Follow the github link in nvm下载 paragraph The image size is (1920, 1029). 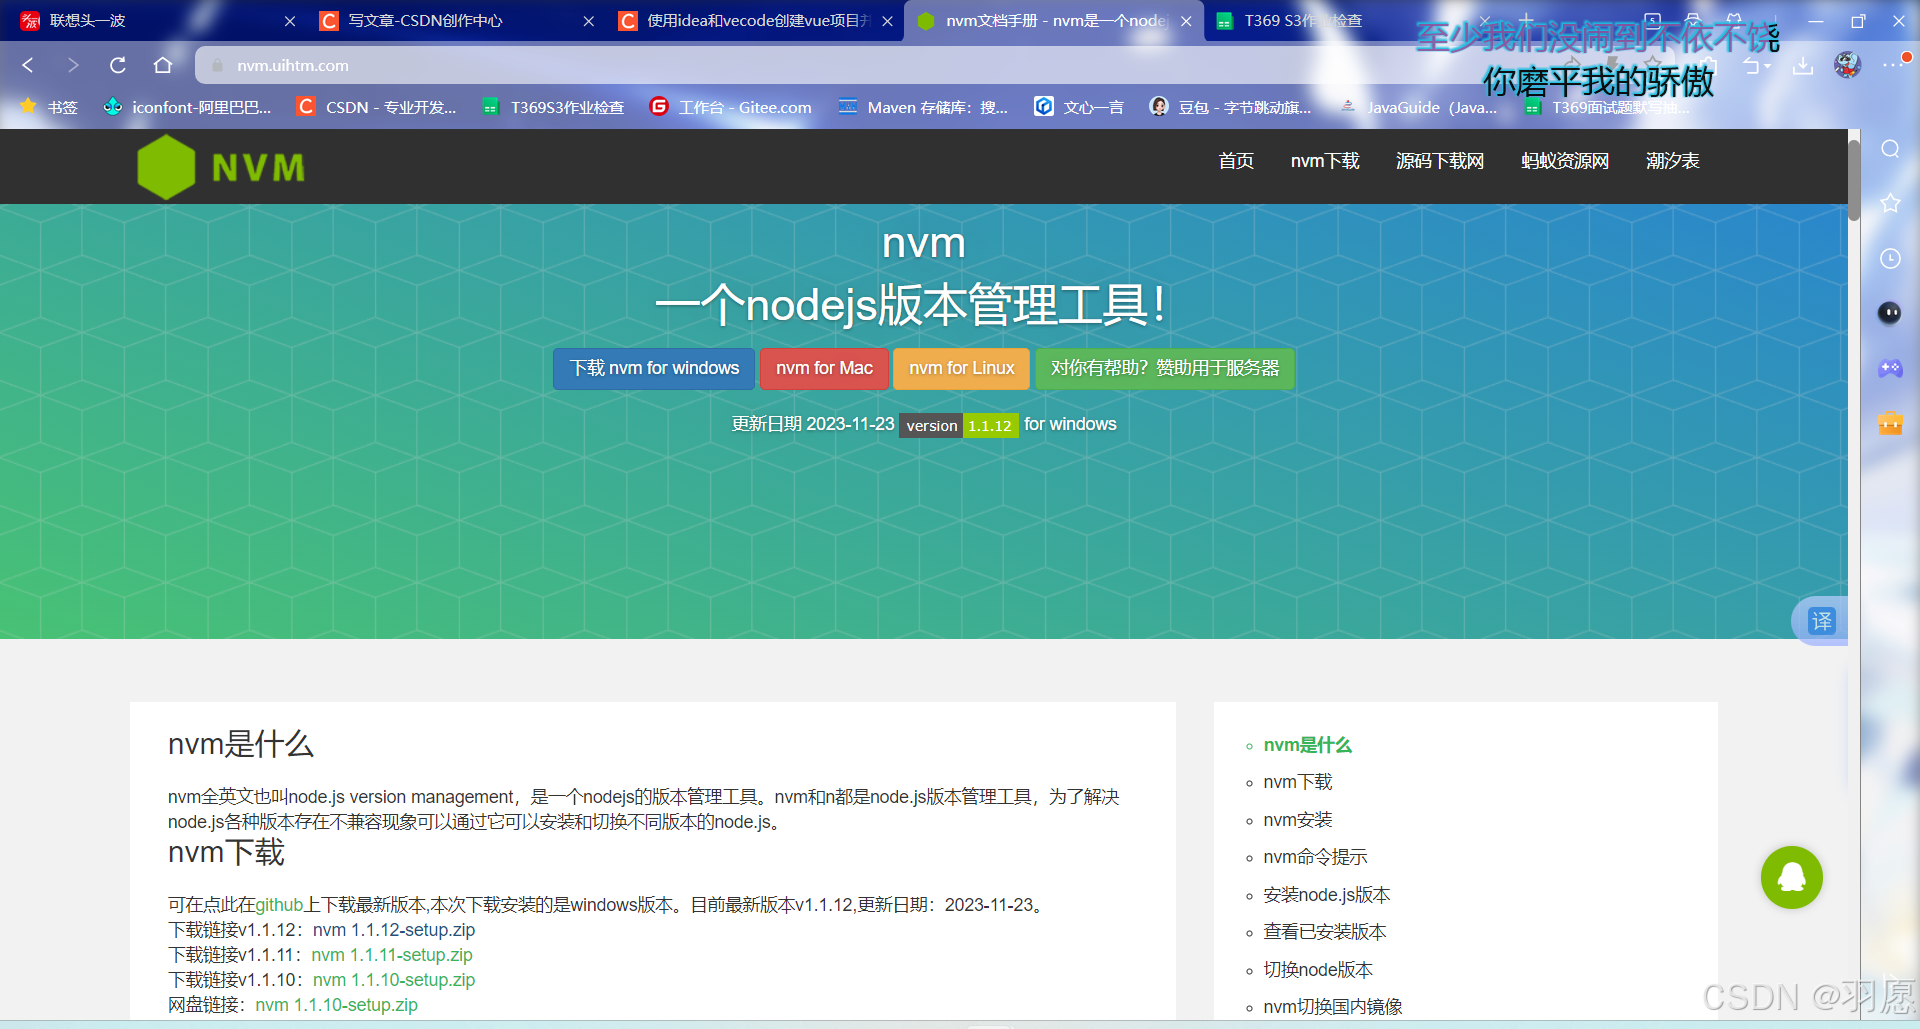pos(279,905)
